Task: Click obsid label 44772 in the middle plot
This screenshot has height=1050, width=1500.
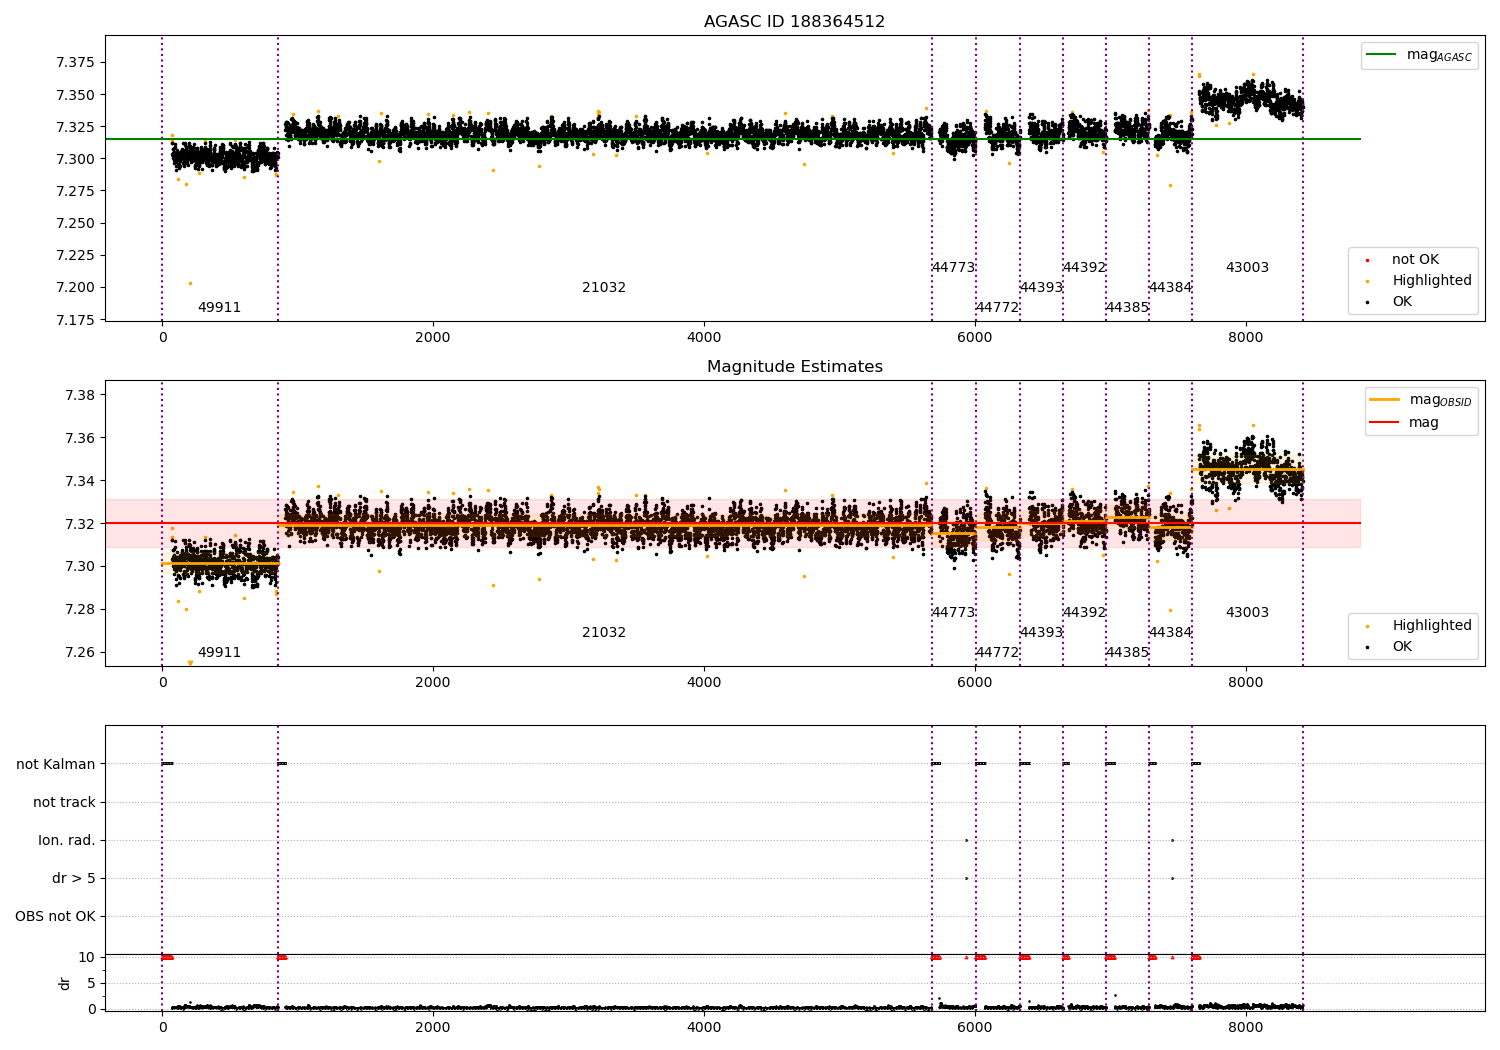Action: coord(997,653)
